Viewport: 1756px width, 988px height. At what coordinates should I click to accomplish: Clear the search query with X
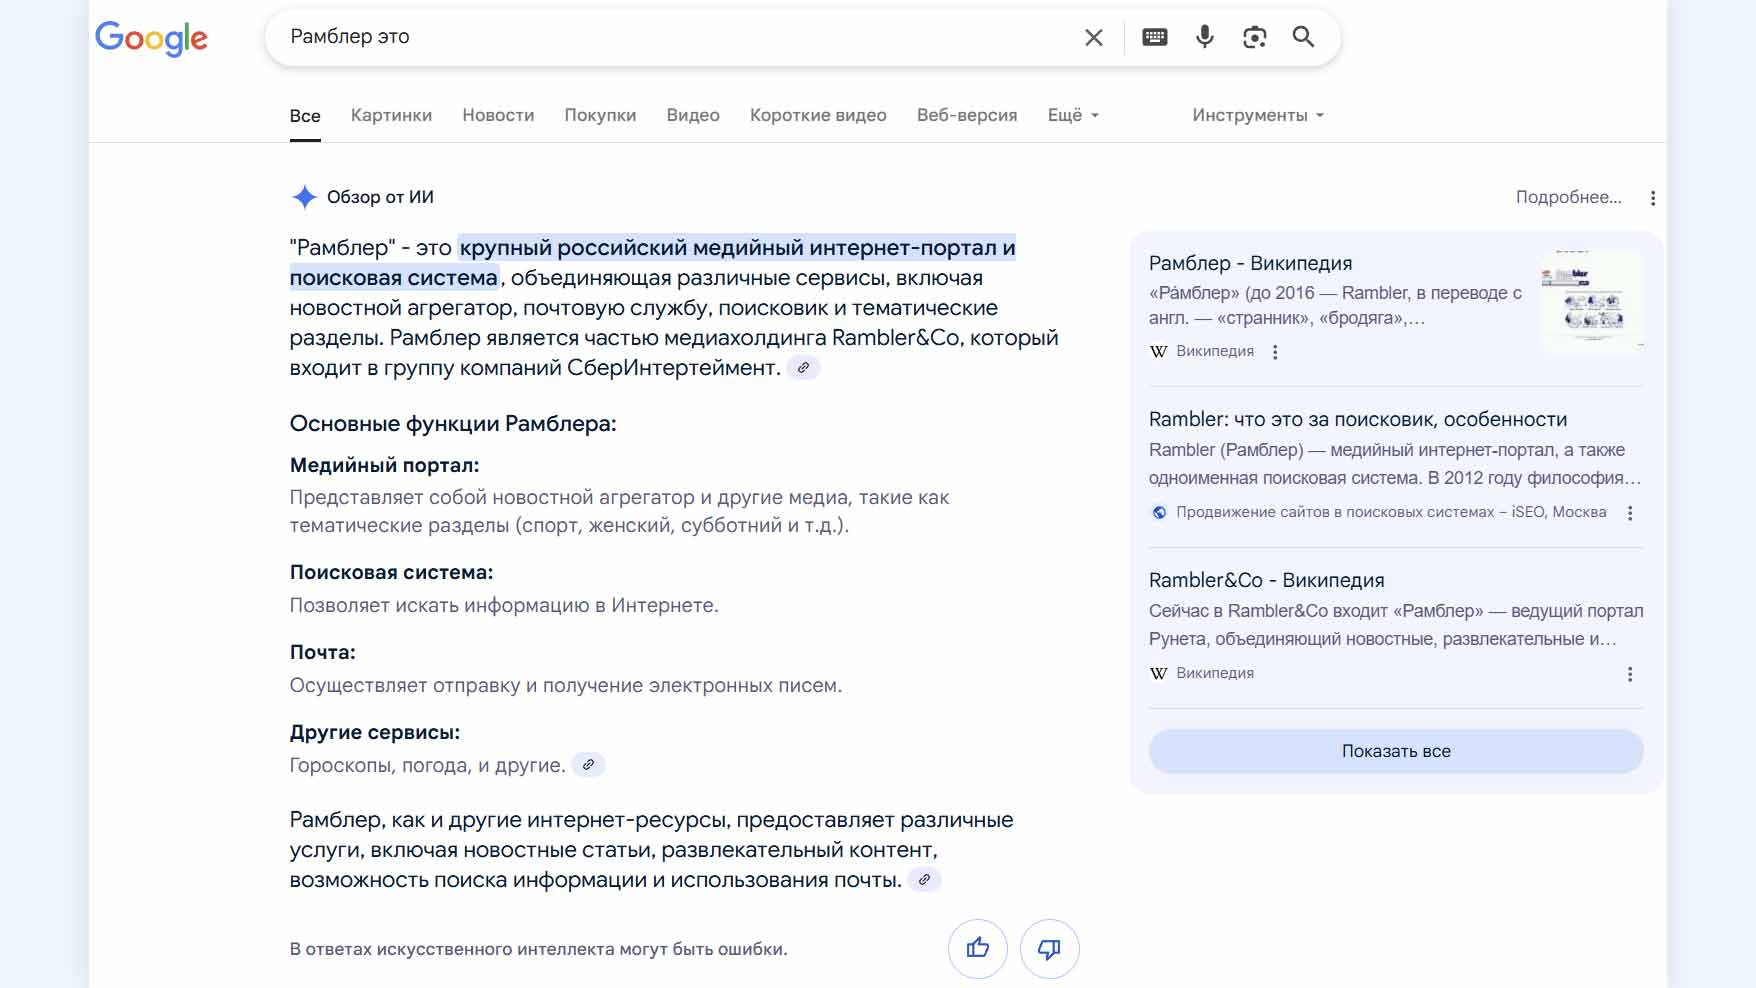[x=1094, y=37]
